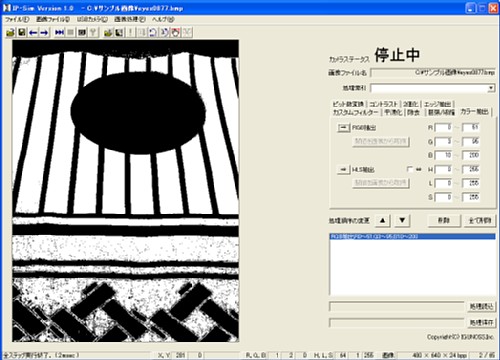Open the ヘルプ menu
Screen dimensions: 500x360
pyautogui.click(x=163, y=19)
